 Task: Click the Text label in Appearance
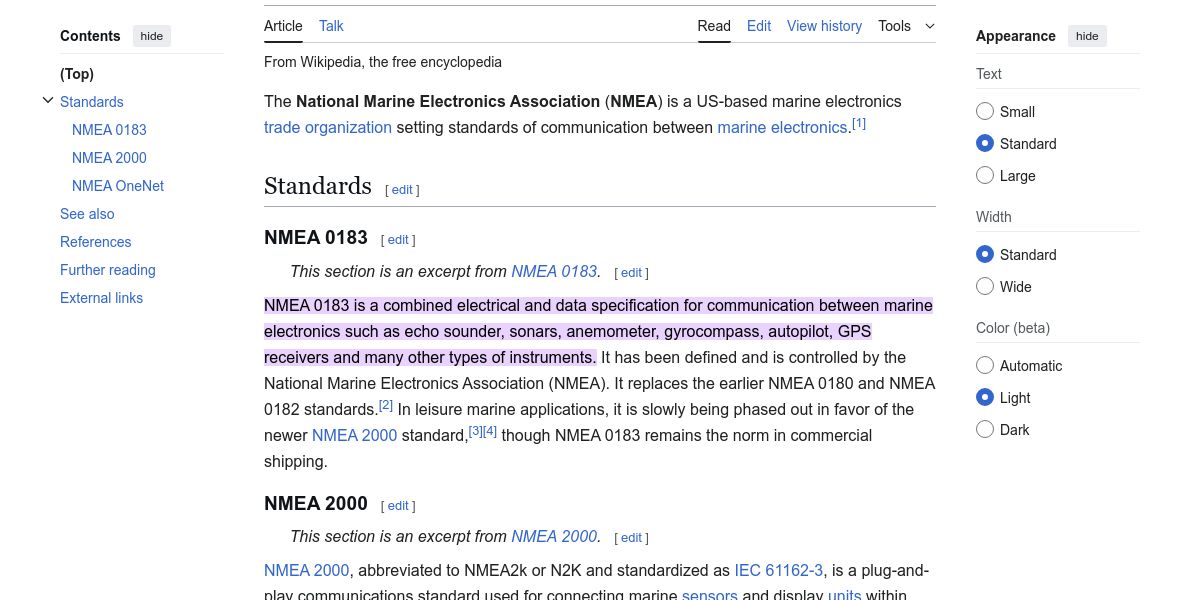(x=989, y=74)
